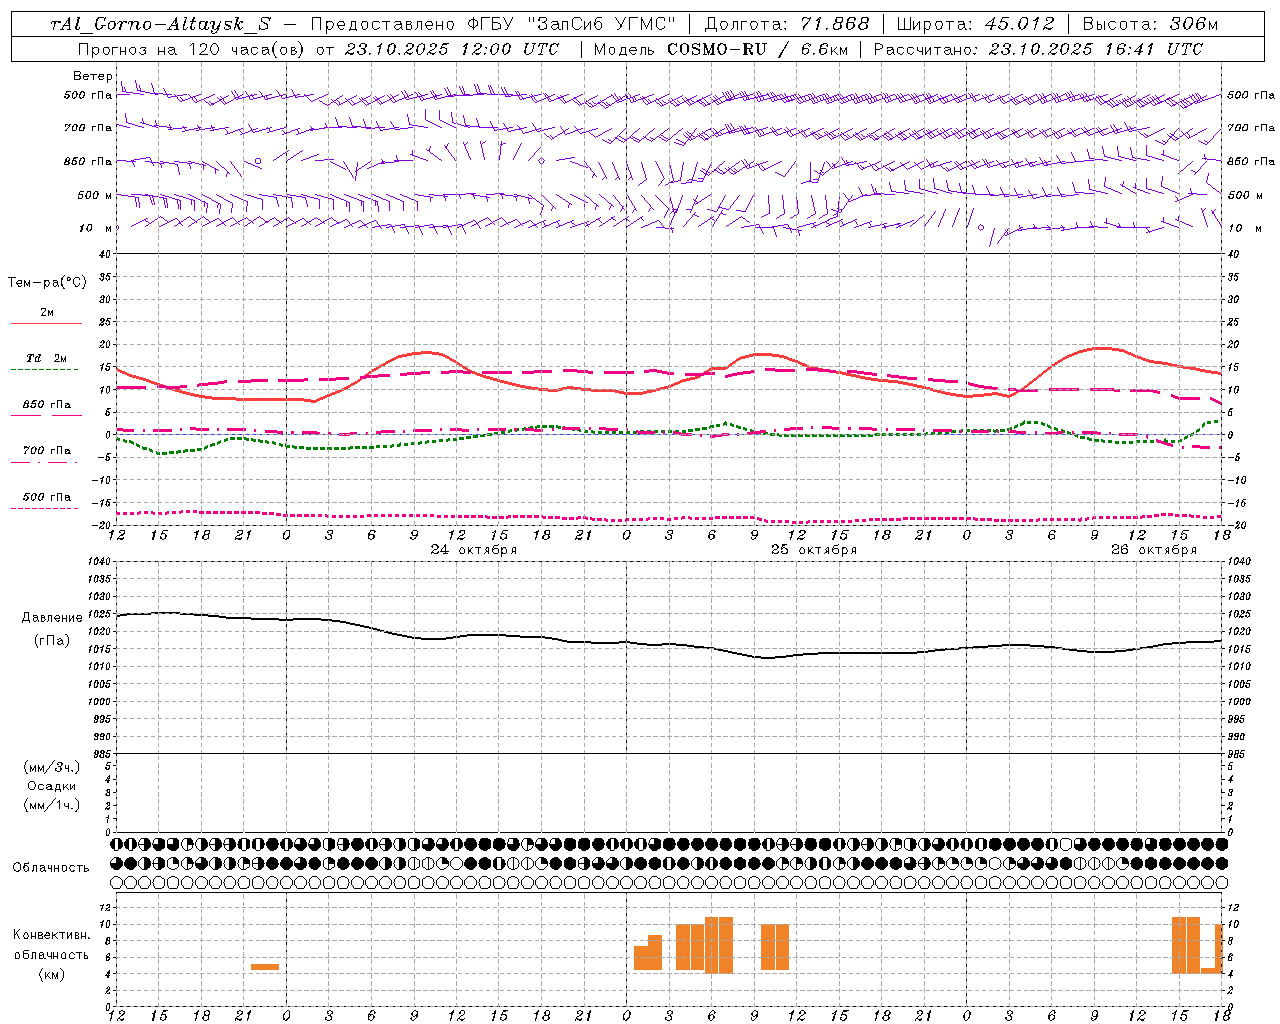Click the 26 октября date label
The image size is (1280, 1024).
point(1154,550)
